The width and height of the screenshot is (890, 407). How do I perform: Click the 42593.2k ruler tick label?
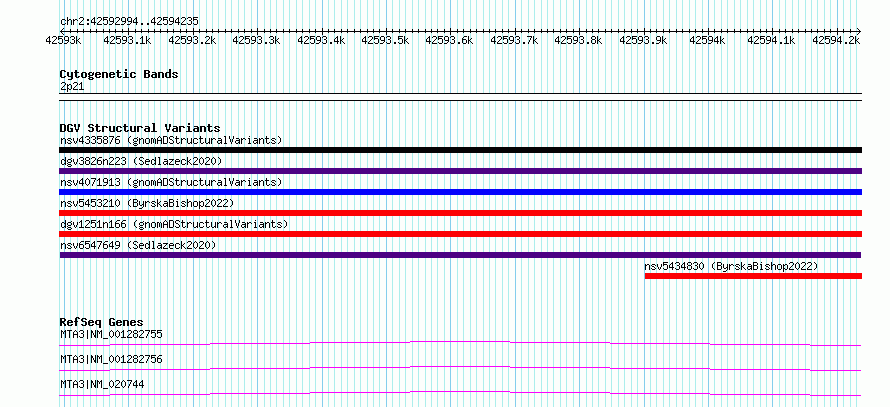192,40
